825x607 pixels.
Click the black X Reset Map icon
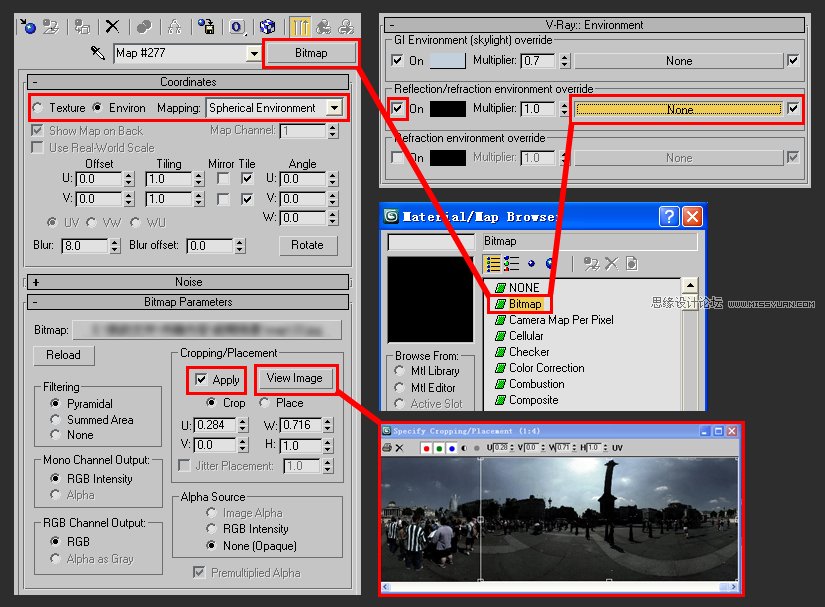[112, 26]
